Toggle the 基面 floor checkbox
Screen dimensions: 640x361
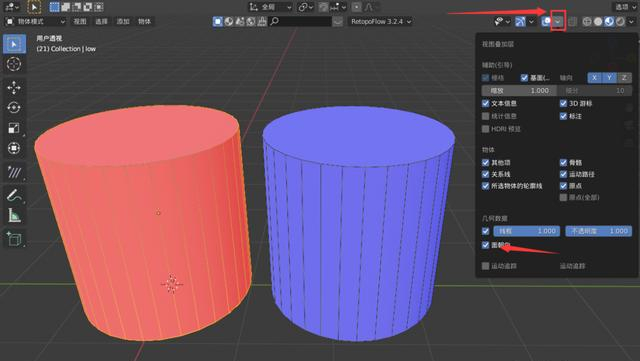pos(524,78)
